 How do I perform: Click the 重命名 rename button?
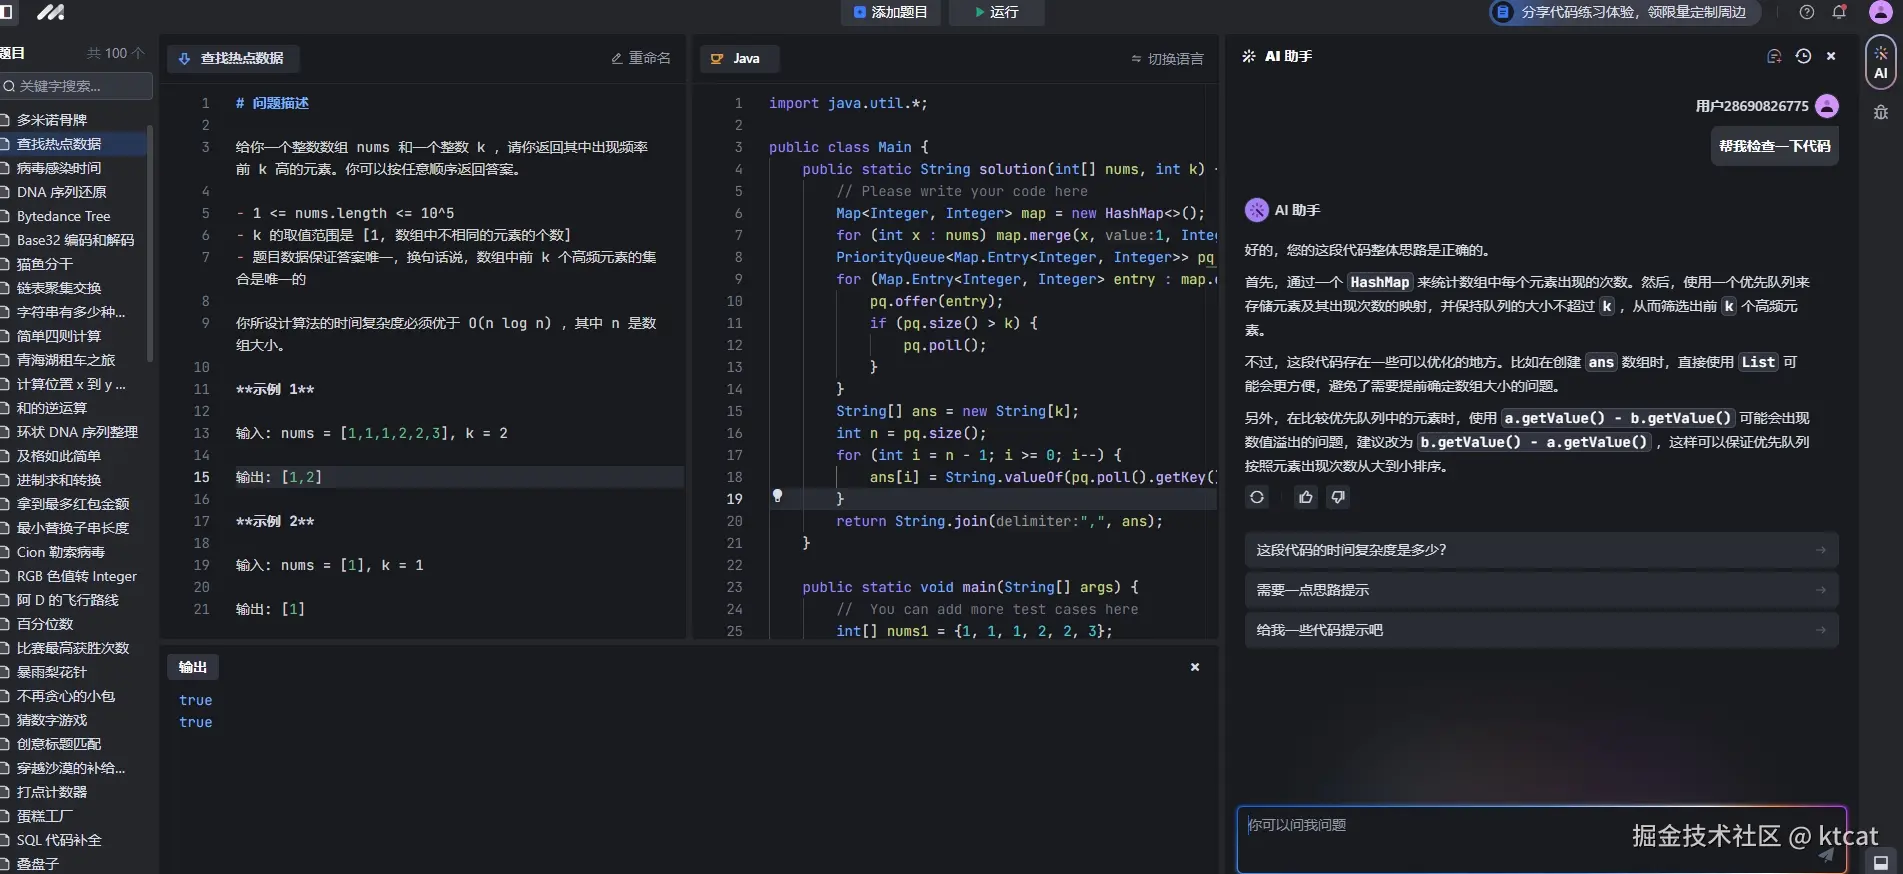pos(641,59)
